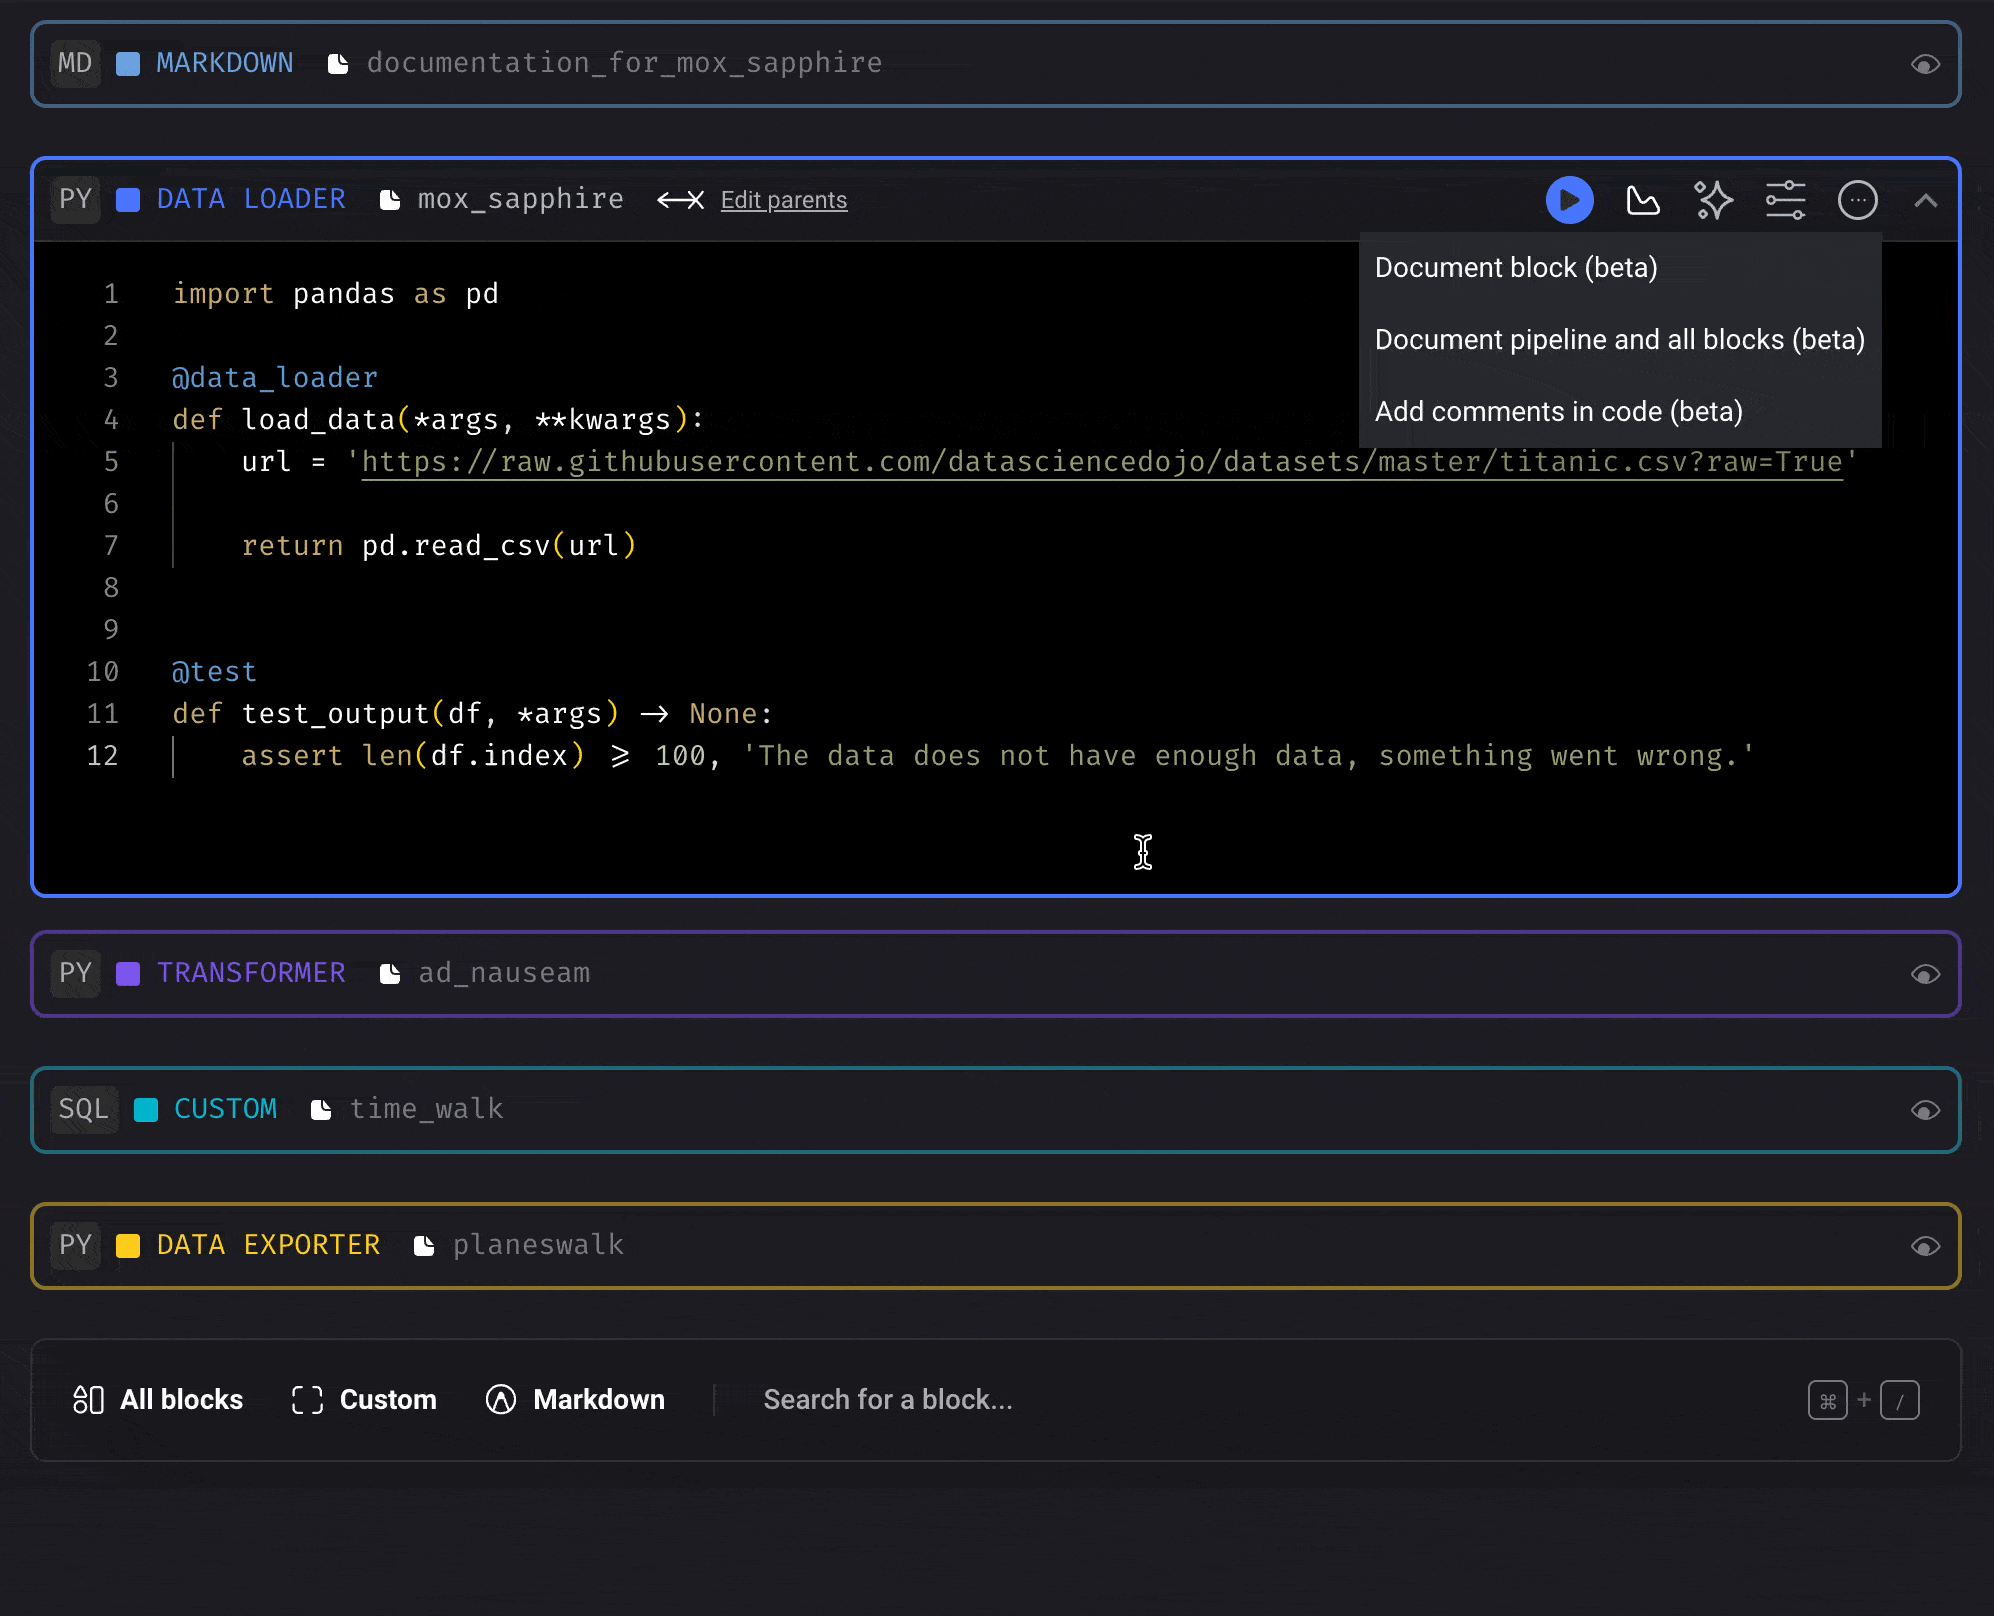This screenshot has width=1994, height=1616.
Task: Run the mox_sapphire data loader block
Action: click(1568, 200)
